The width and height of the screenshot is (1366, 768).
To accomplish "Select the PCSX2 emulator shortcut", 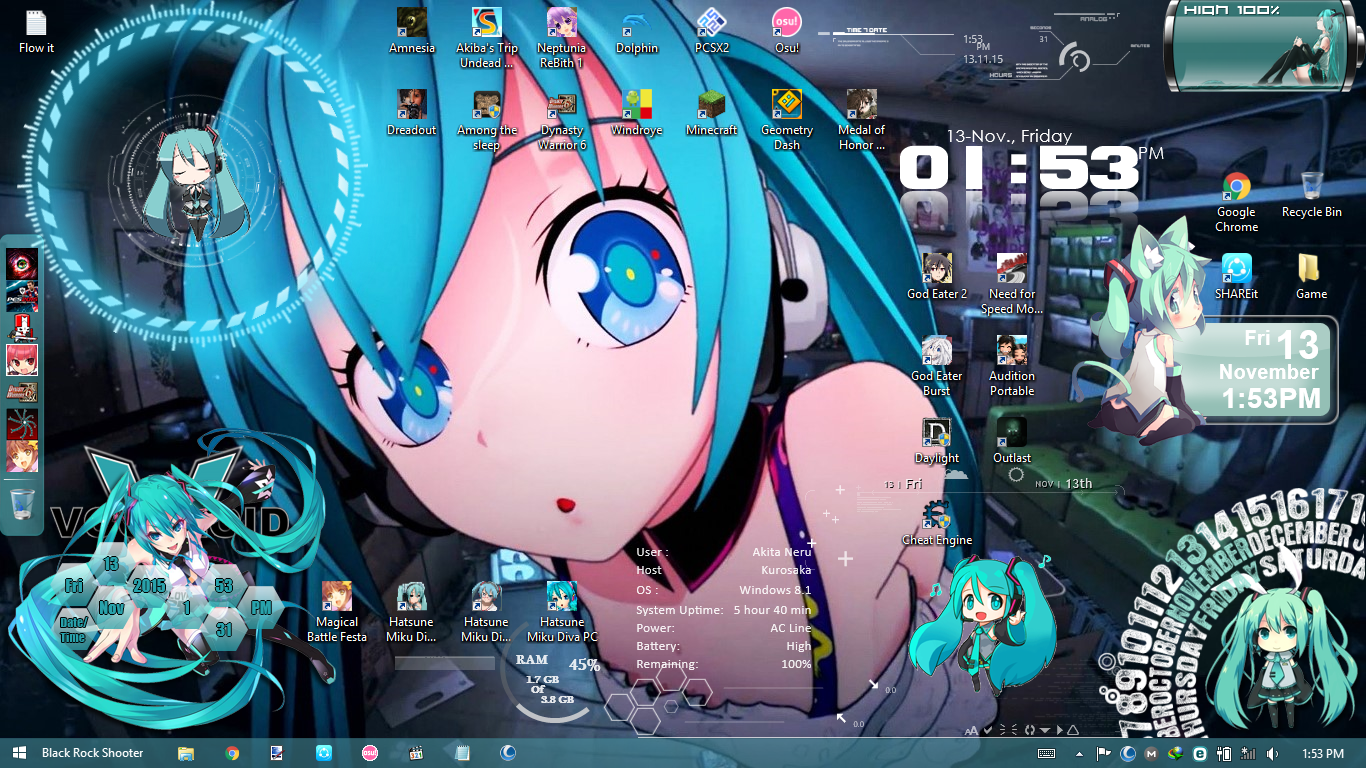I will point(712,31).
